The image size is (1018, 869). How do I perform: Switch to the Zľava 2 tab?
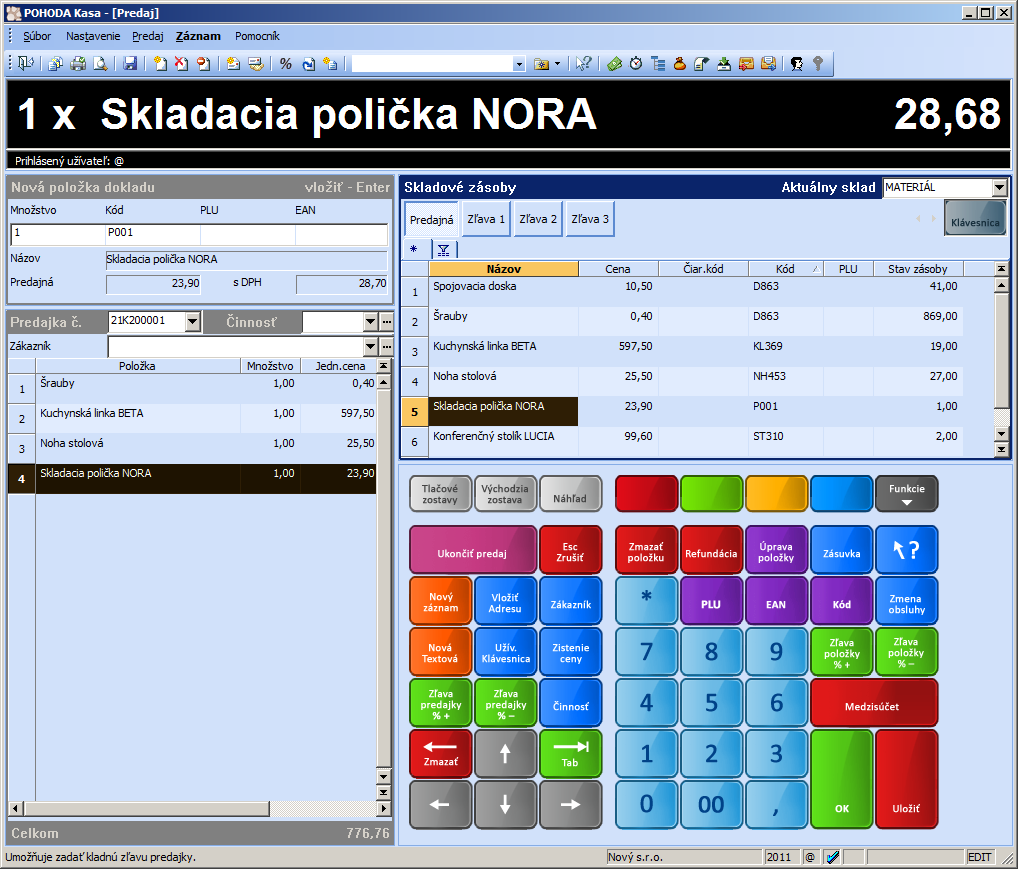[538, 219]
